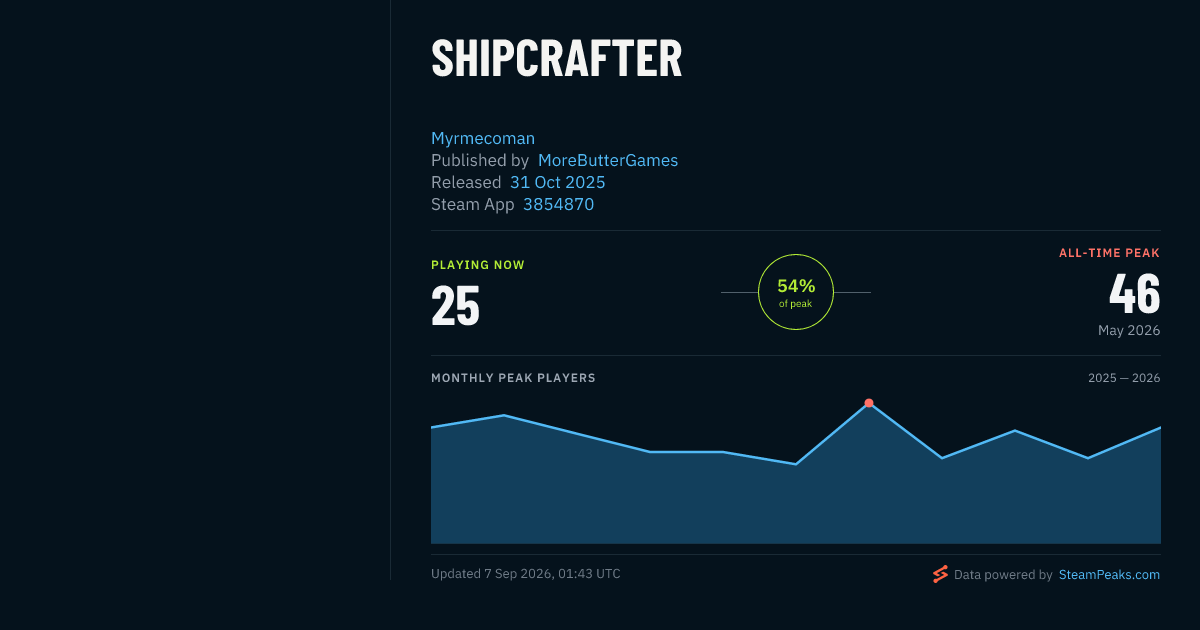
Task: Click the May 2026 peak date
Action: [x=1129, y=330]
